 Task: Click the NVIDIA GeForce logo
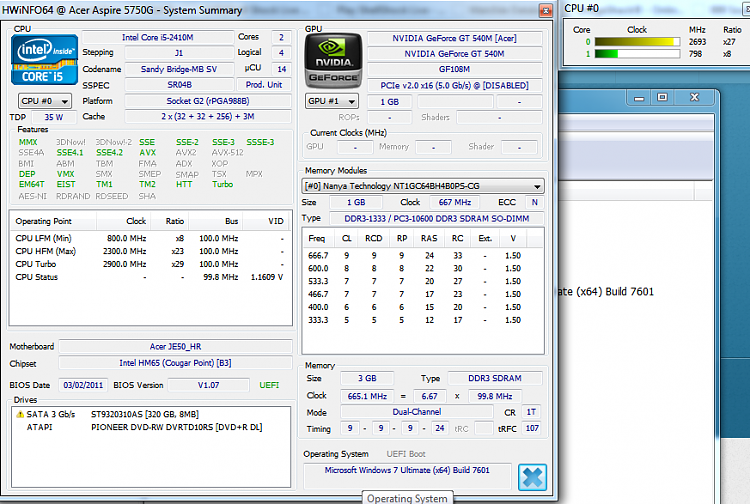333,60
